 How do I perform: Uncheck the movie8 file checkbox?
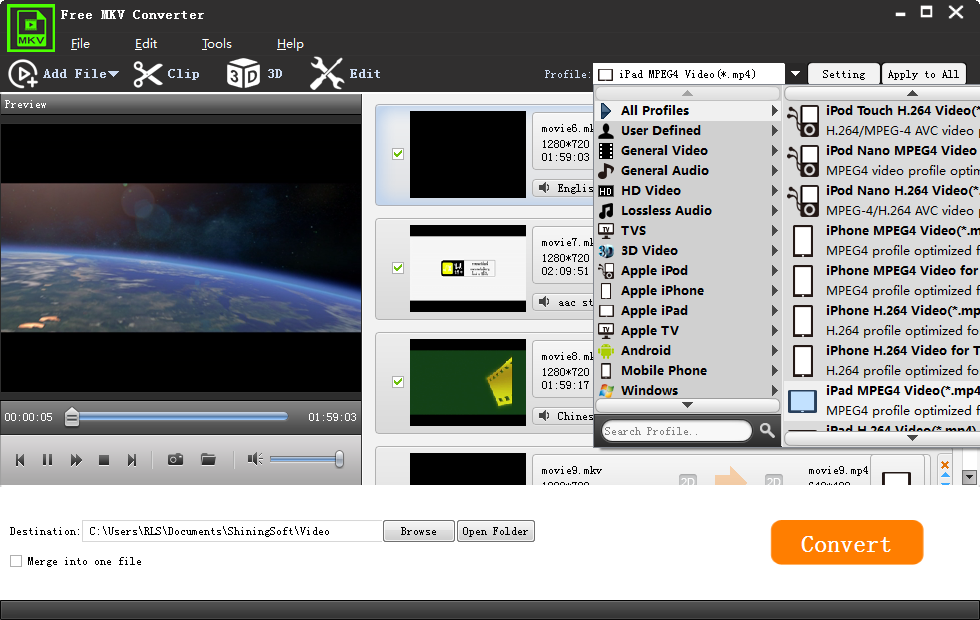pyautogui.click(x=398, y=382)
